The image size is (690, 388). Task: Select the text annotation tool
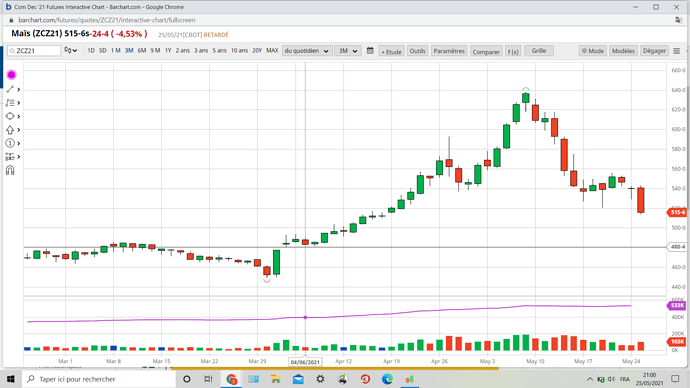pos(10,103)
